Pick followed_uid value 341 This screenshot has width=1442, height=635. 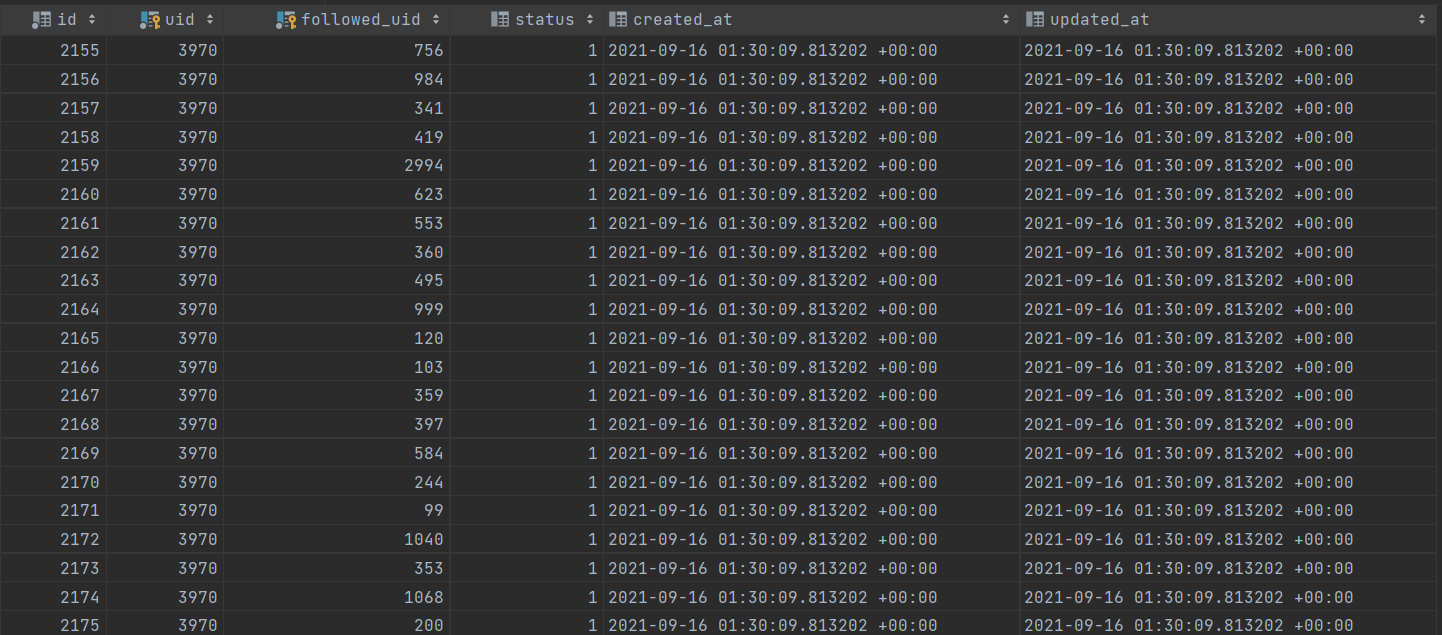(429, 108)
